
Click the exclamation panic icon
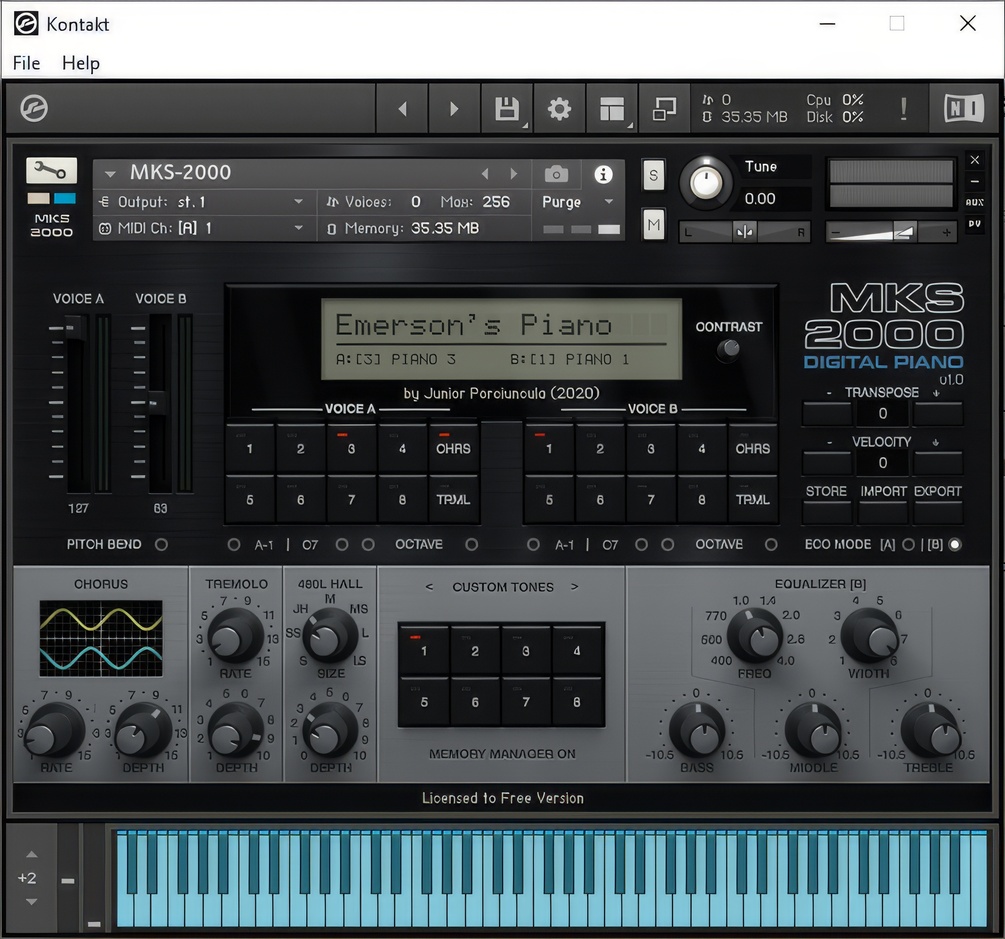(904, 108)
